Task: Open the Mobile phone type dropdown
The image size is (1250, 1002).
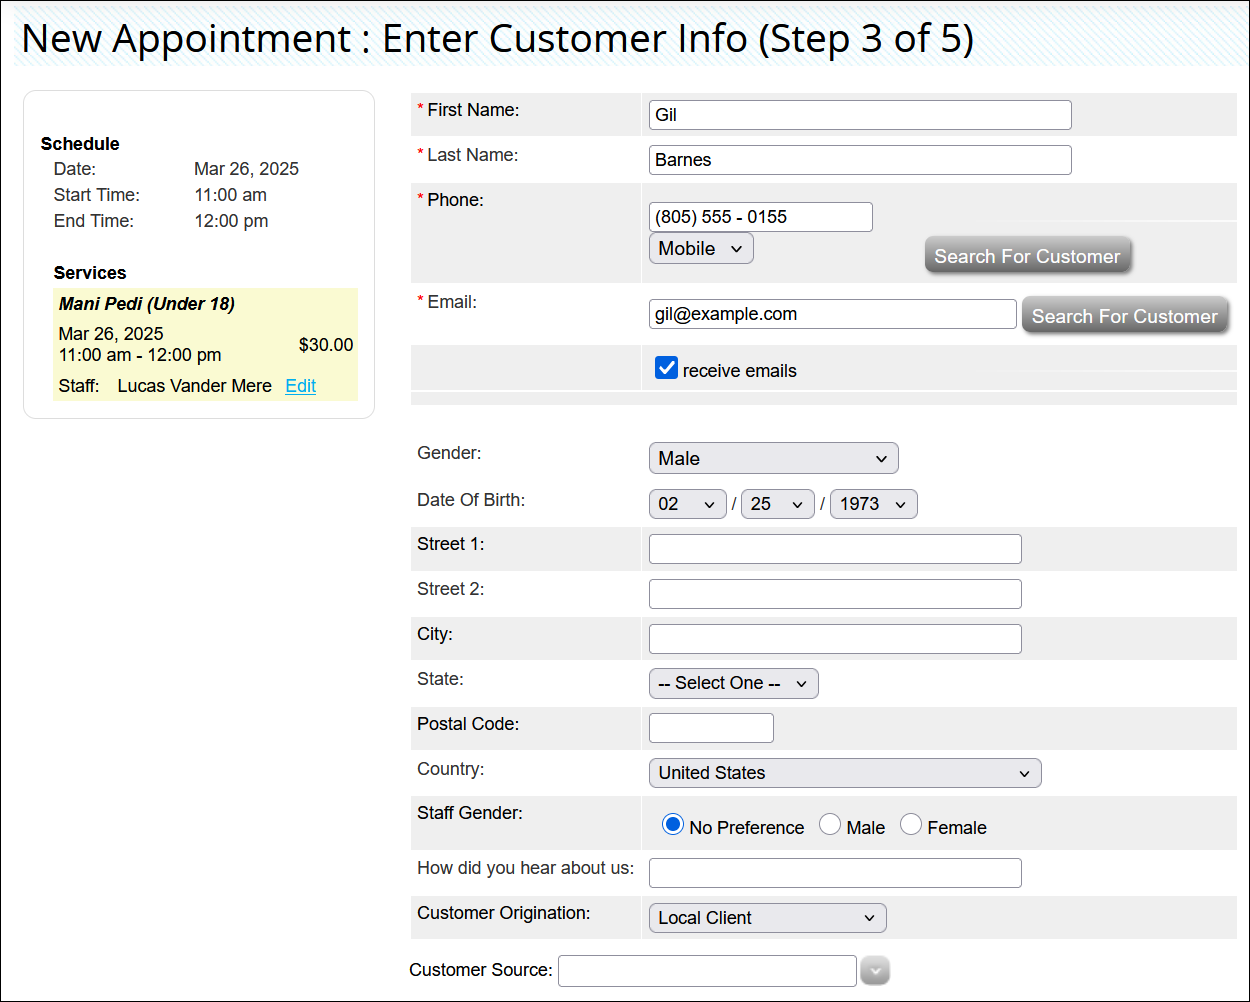Action: pyautogui.click(x=701, y=248)
